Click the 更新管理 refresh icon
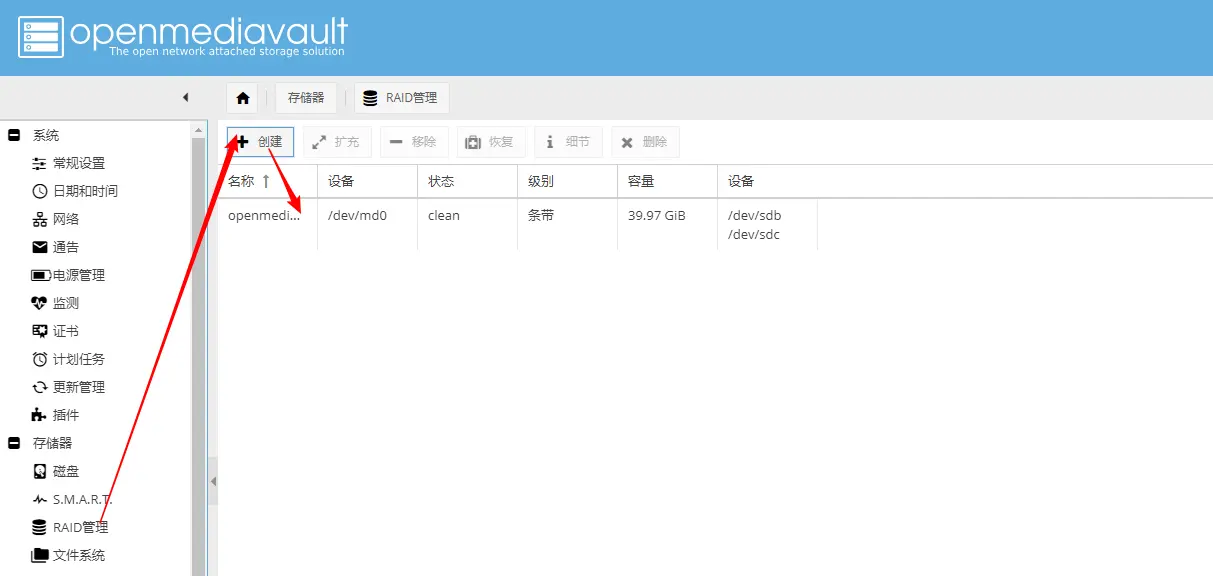 pos(40,387)
